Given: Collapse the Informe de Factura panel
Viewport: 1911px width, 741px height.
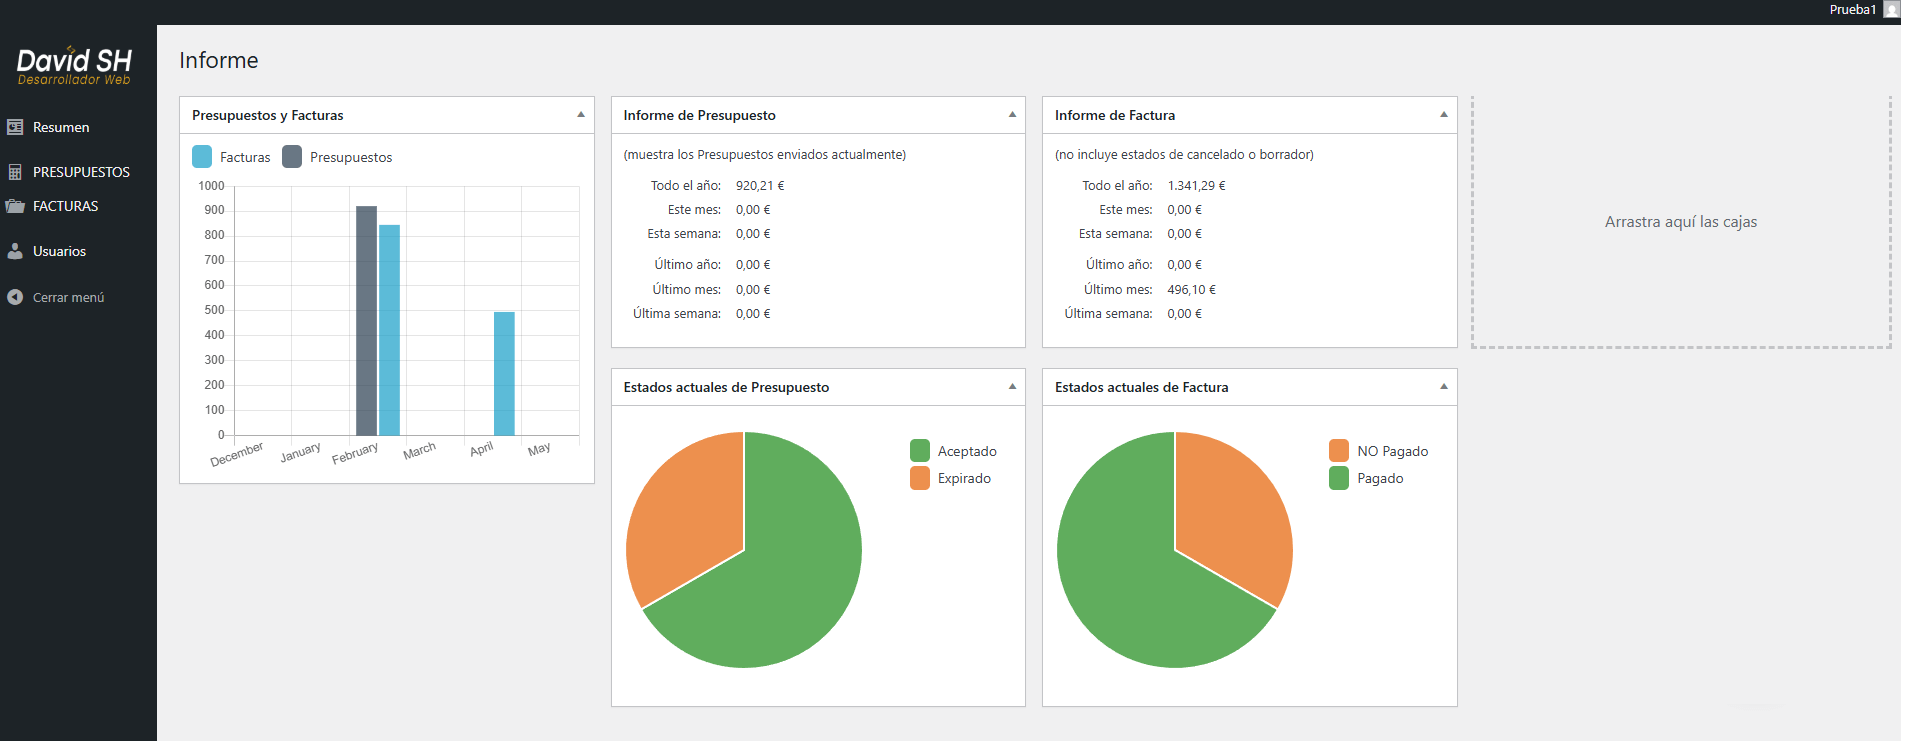Looking at the screenshot, I should (1443, 115).
